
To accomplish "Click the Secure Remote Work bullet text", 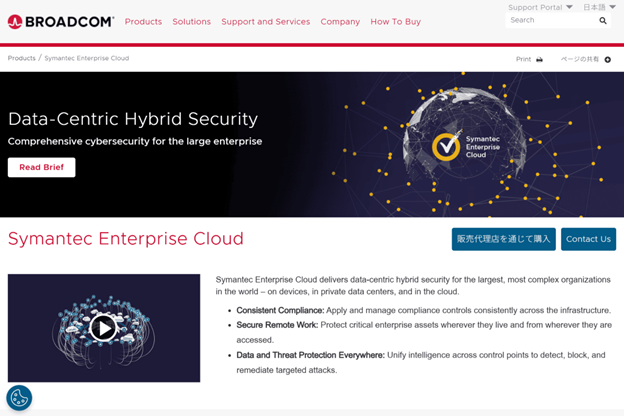I will 424,332.
